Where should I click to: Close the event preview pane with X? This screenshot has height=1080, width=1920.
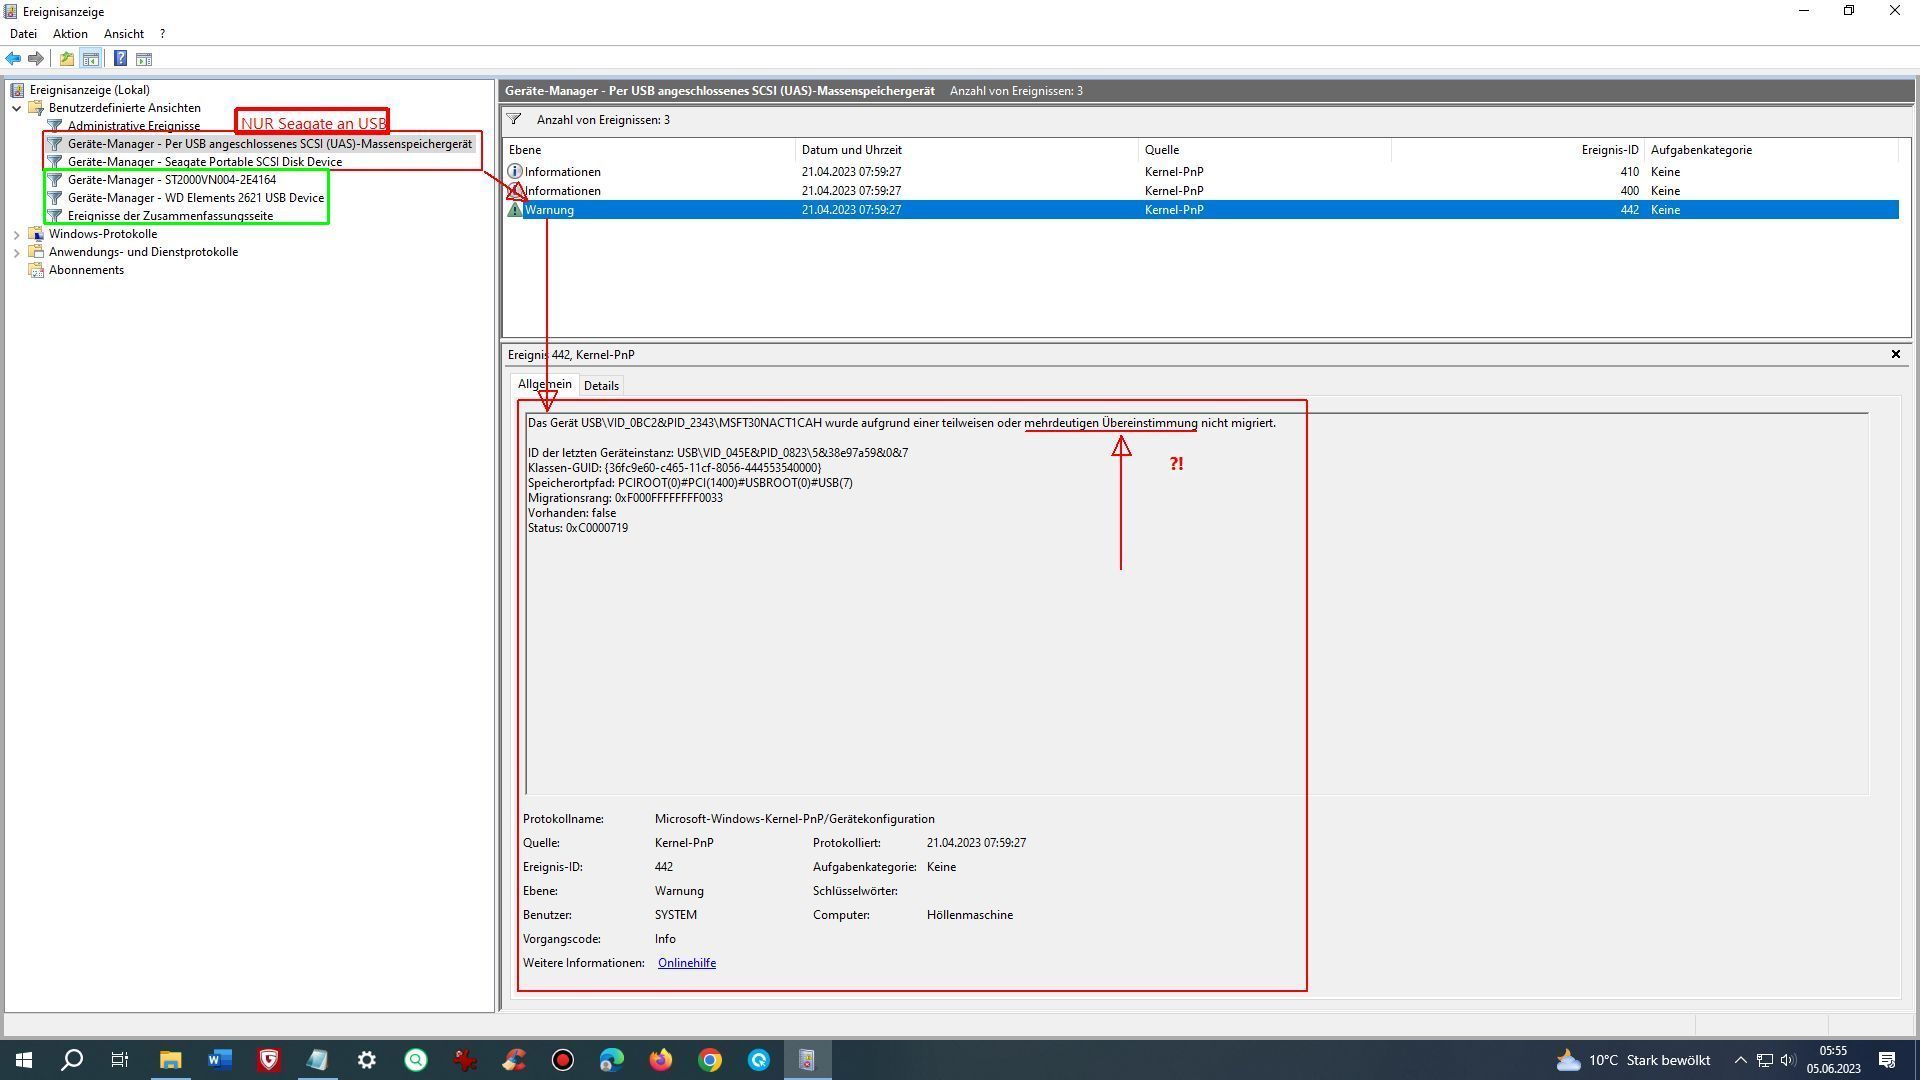[x=1895, y=354]
